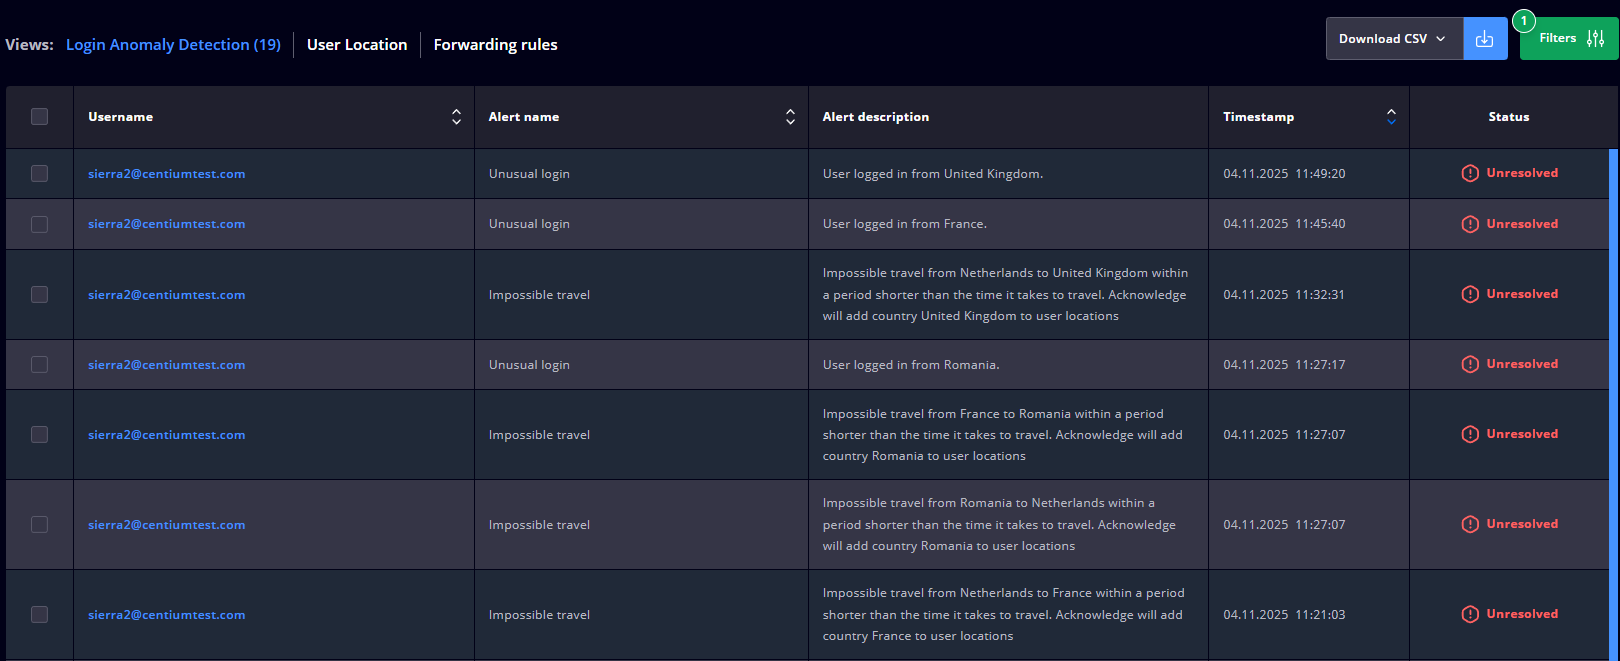Click 'Unusual login' alert name in France row
This screenshot has height=661, width=1620.
coord(529,224)
